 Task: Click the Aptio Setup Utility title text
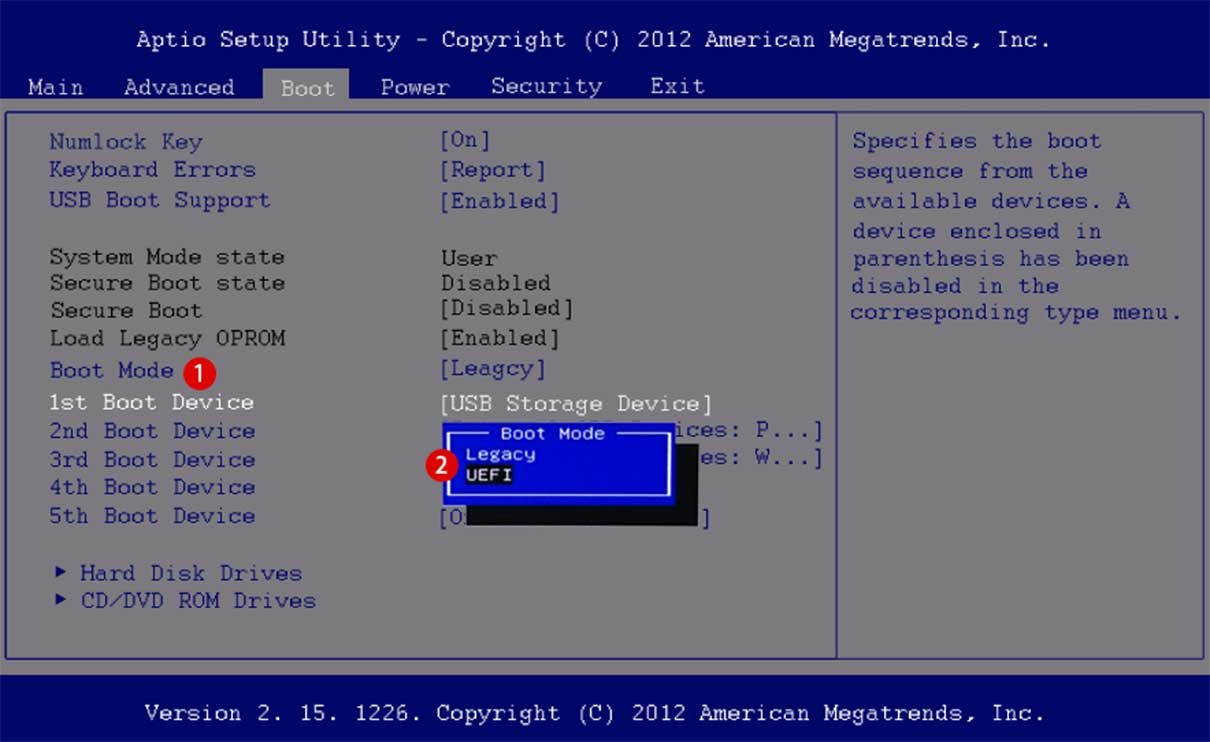[x=593, y=40]
